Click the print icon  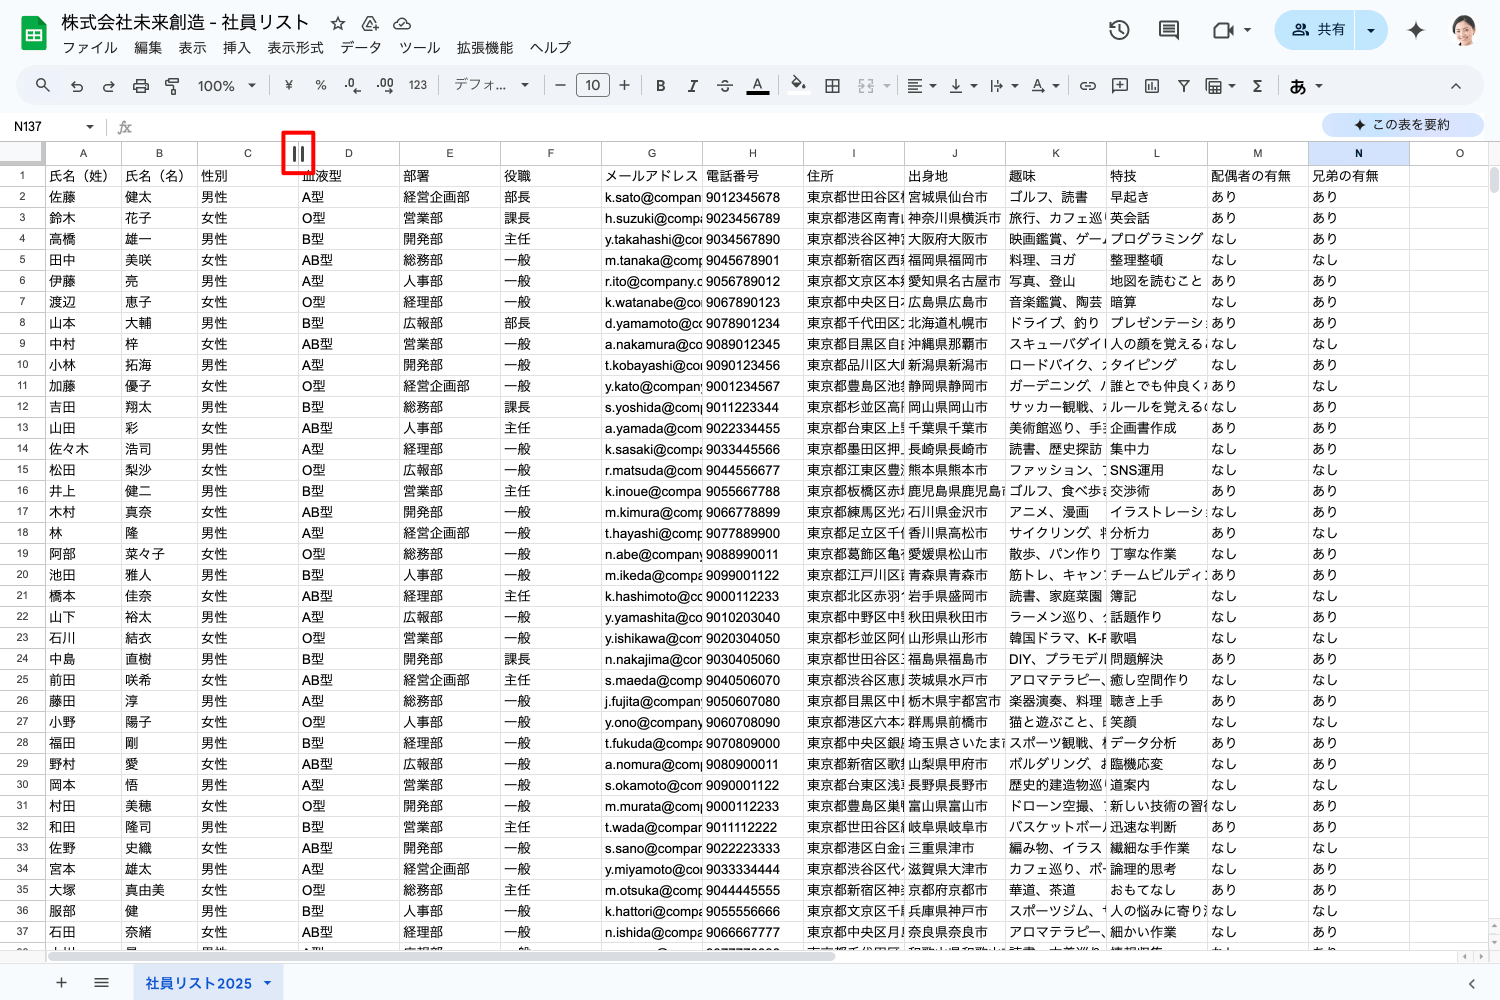pyautogui.click(x=140, y=86)
